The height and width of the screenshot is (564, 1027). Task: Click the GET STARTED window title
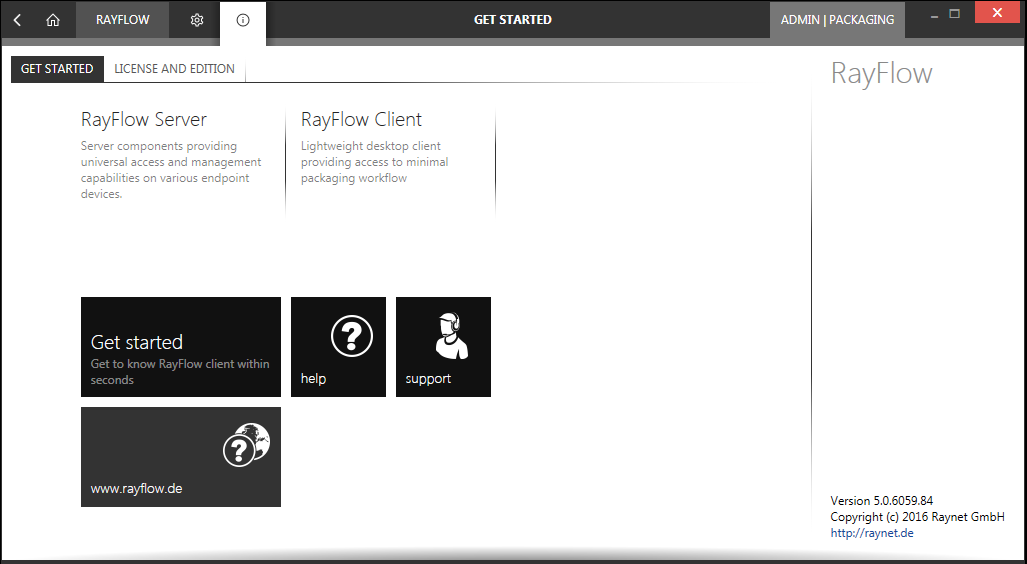click(x=513, y=20)
